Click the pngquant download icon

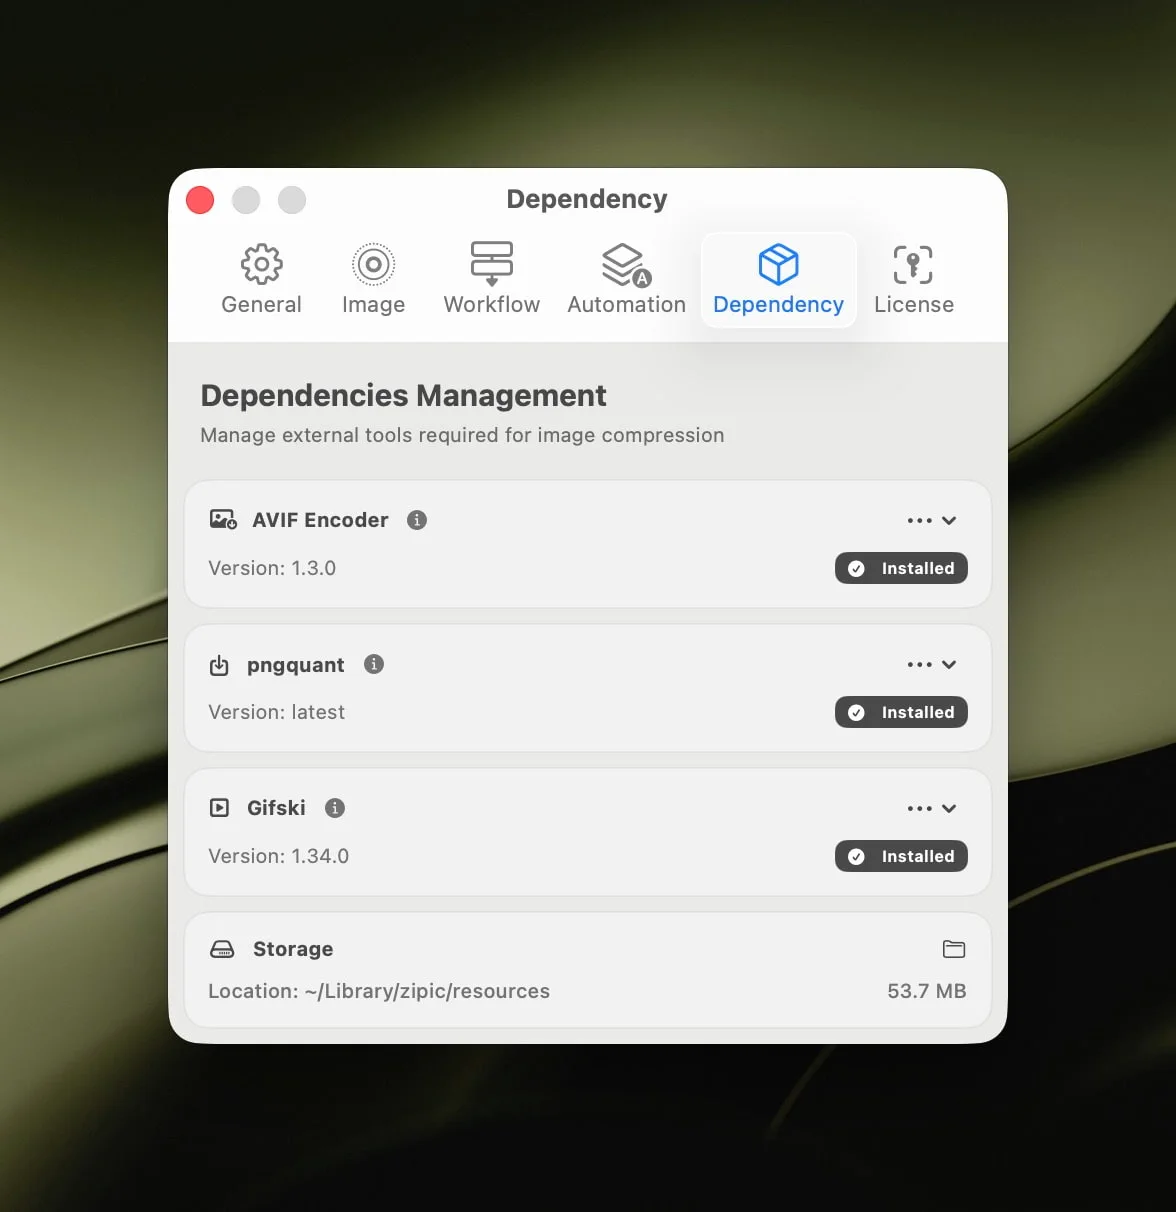[219, 665]
